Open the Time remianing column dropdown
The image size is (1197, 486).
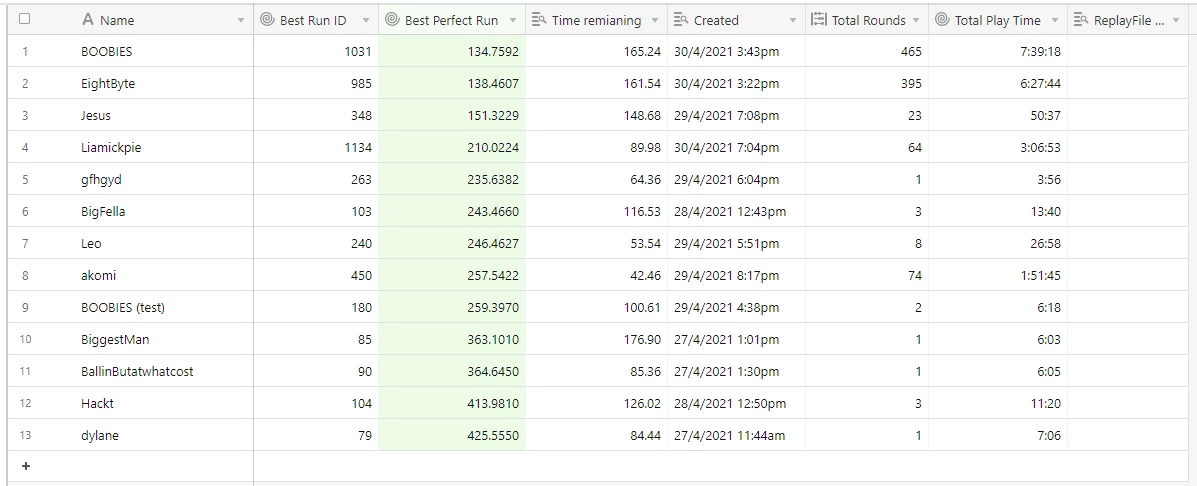coord(655,21)
